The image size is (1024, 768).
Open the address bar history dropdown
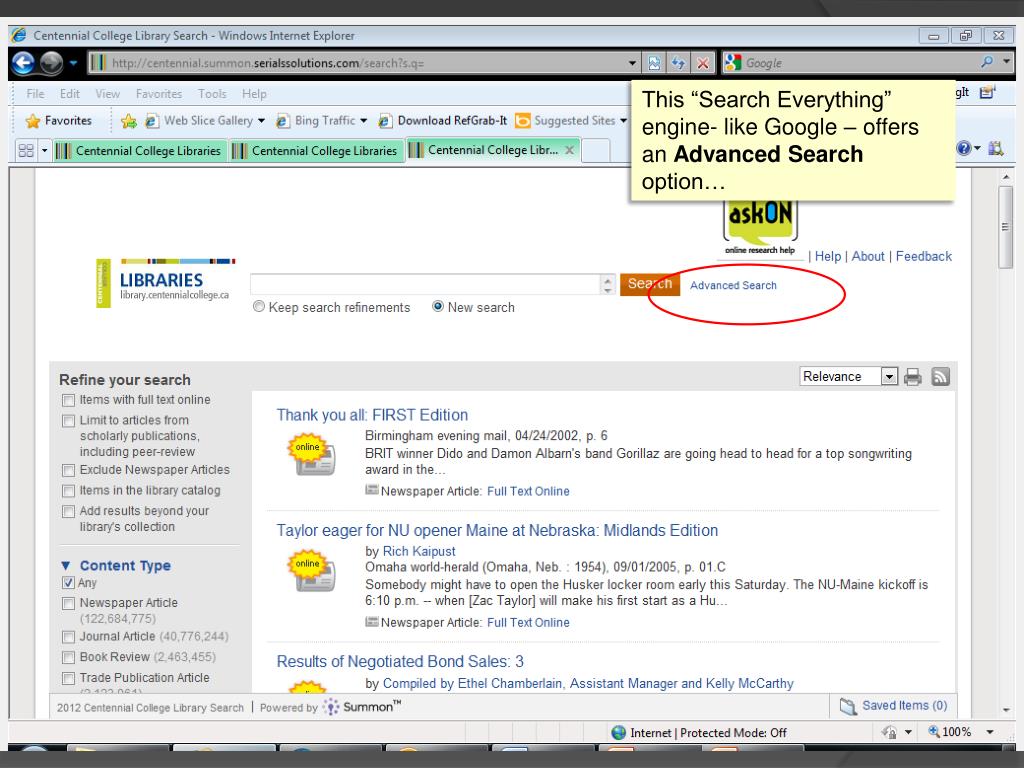click(x=632, y=63)
